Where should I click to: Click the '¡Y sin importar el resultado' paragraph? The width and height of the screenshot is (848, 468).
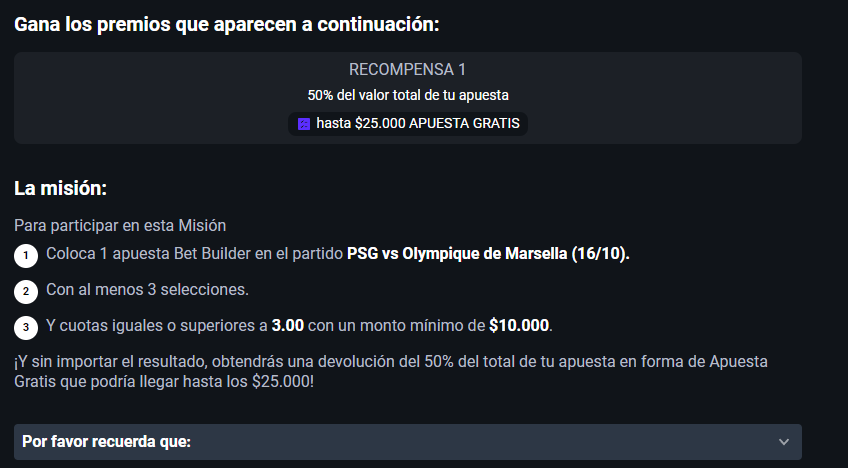tap(391, 372)
